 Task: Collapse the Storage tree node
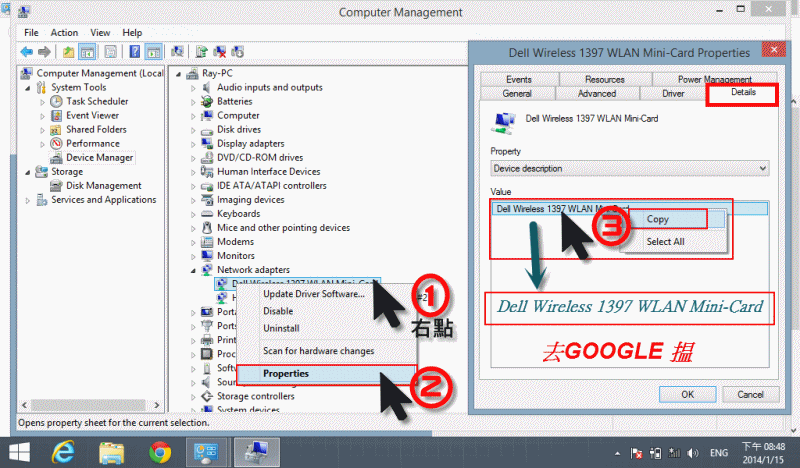(28, 172)
